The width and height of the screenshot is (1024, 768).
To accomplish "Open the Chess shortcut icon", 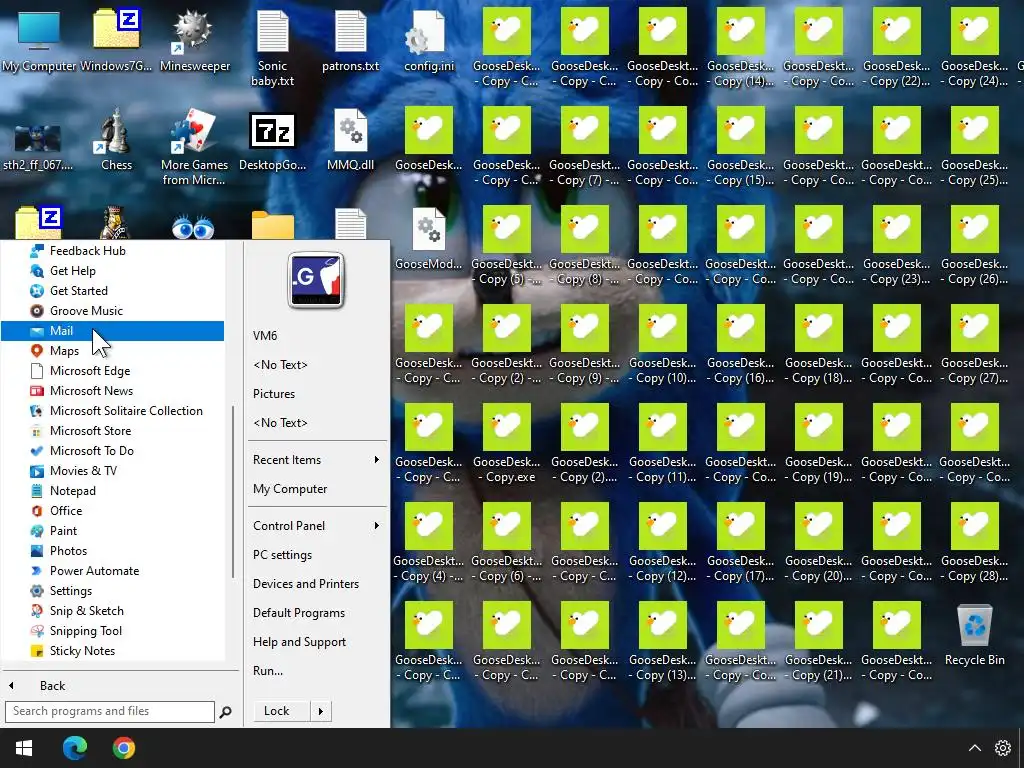I will (x=116, y=140).
